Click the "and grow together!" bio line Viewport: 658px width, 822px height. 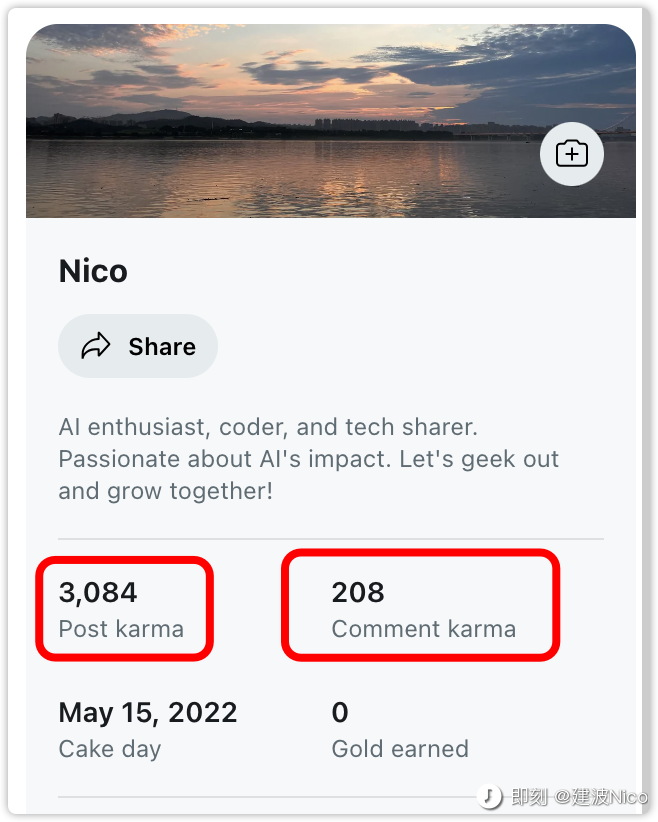[x=165, y=491]
